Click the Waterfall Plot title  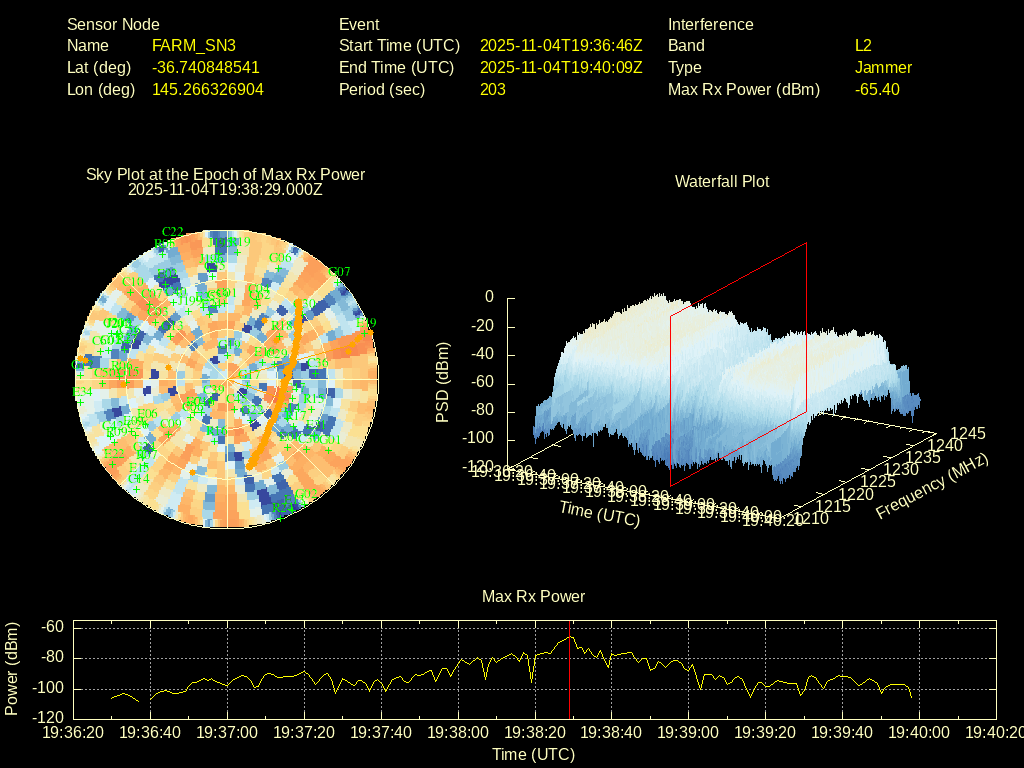point(722,181)
